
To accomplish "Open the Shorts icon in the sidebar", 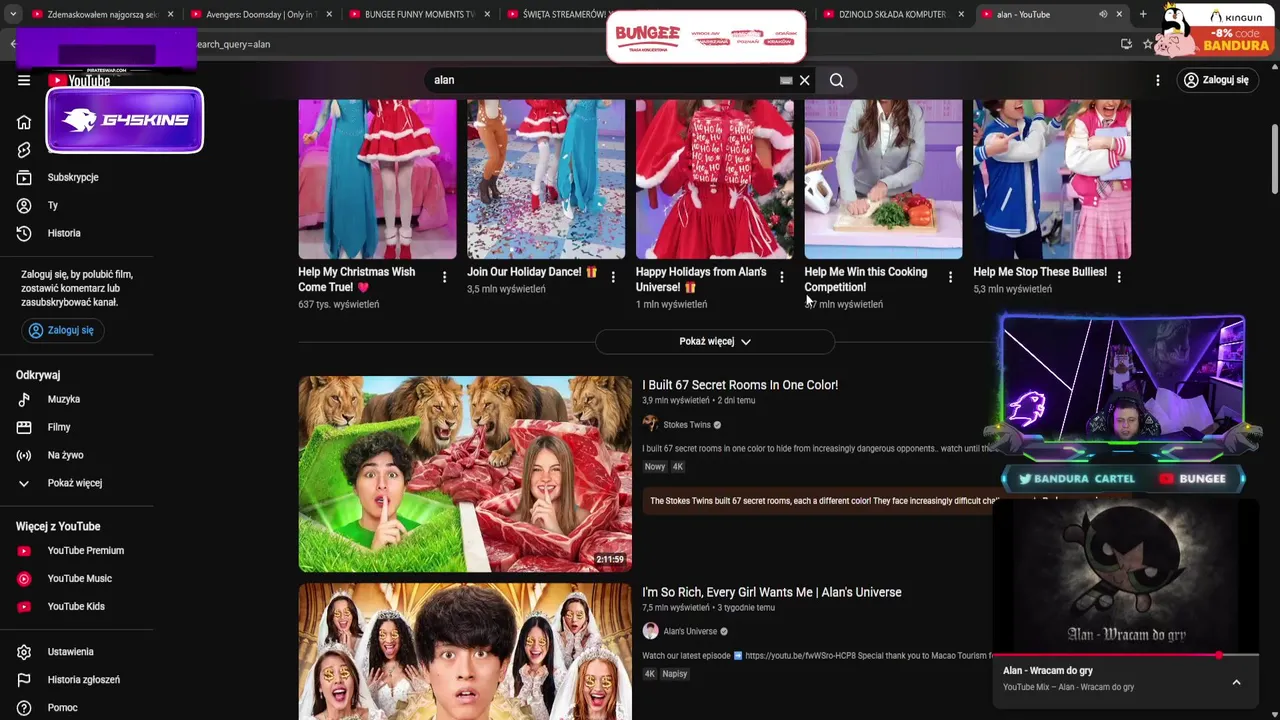I will pos(24,150).
